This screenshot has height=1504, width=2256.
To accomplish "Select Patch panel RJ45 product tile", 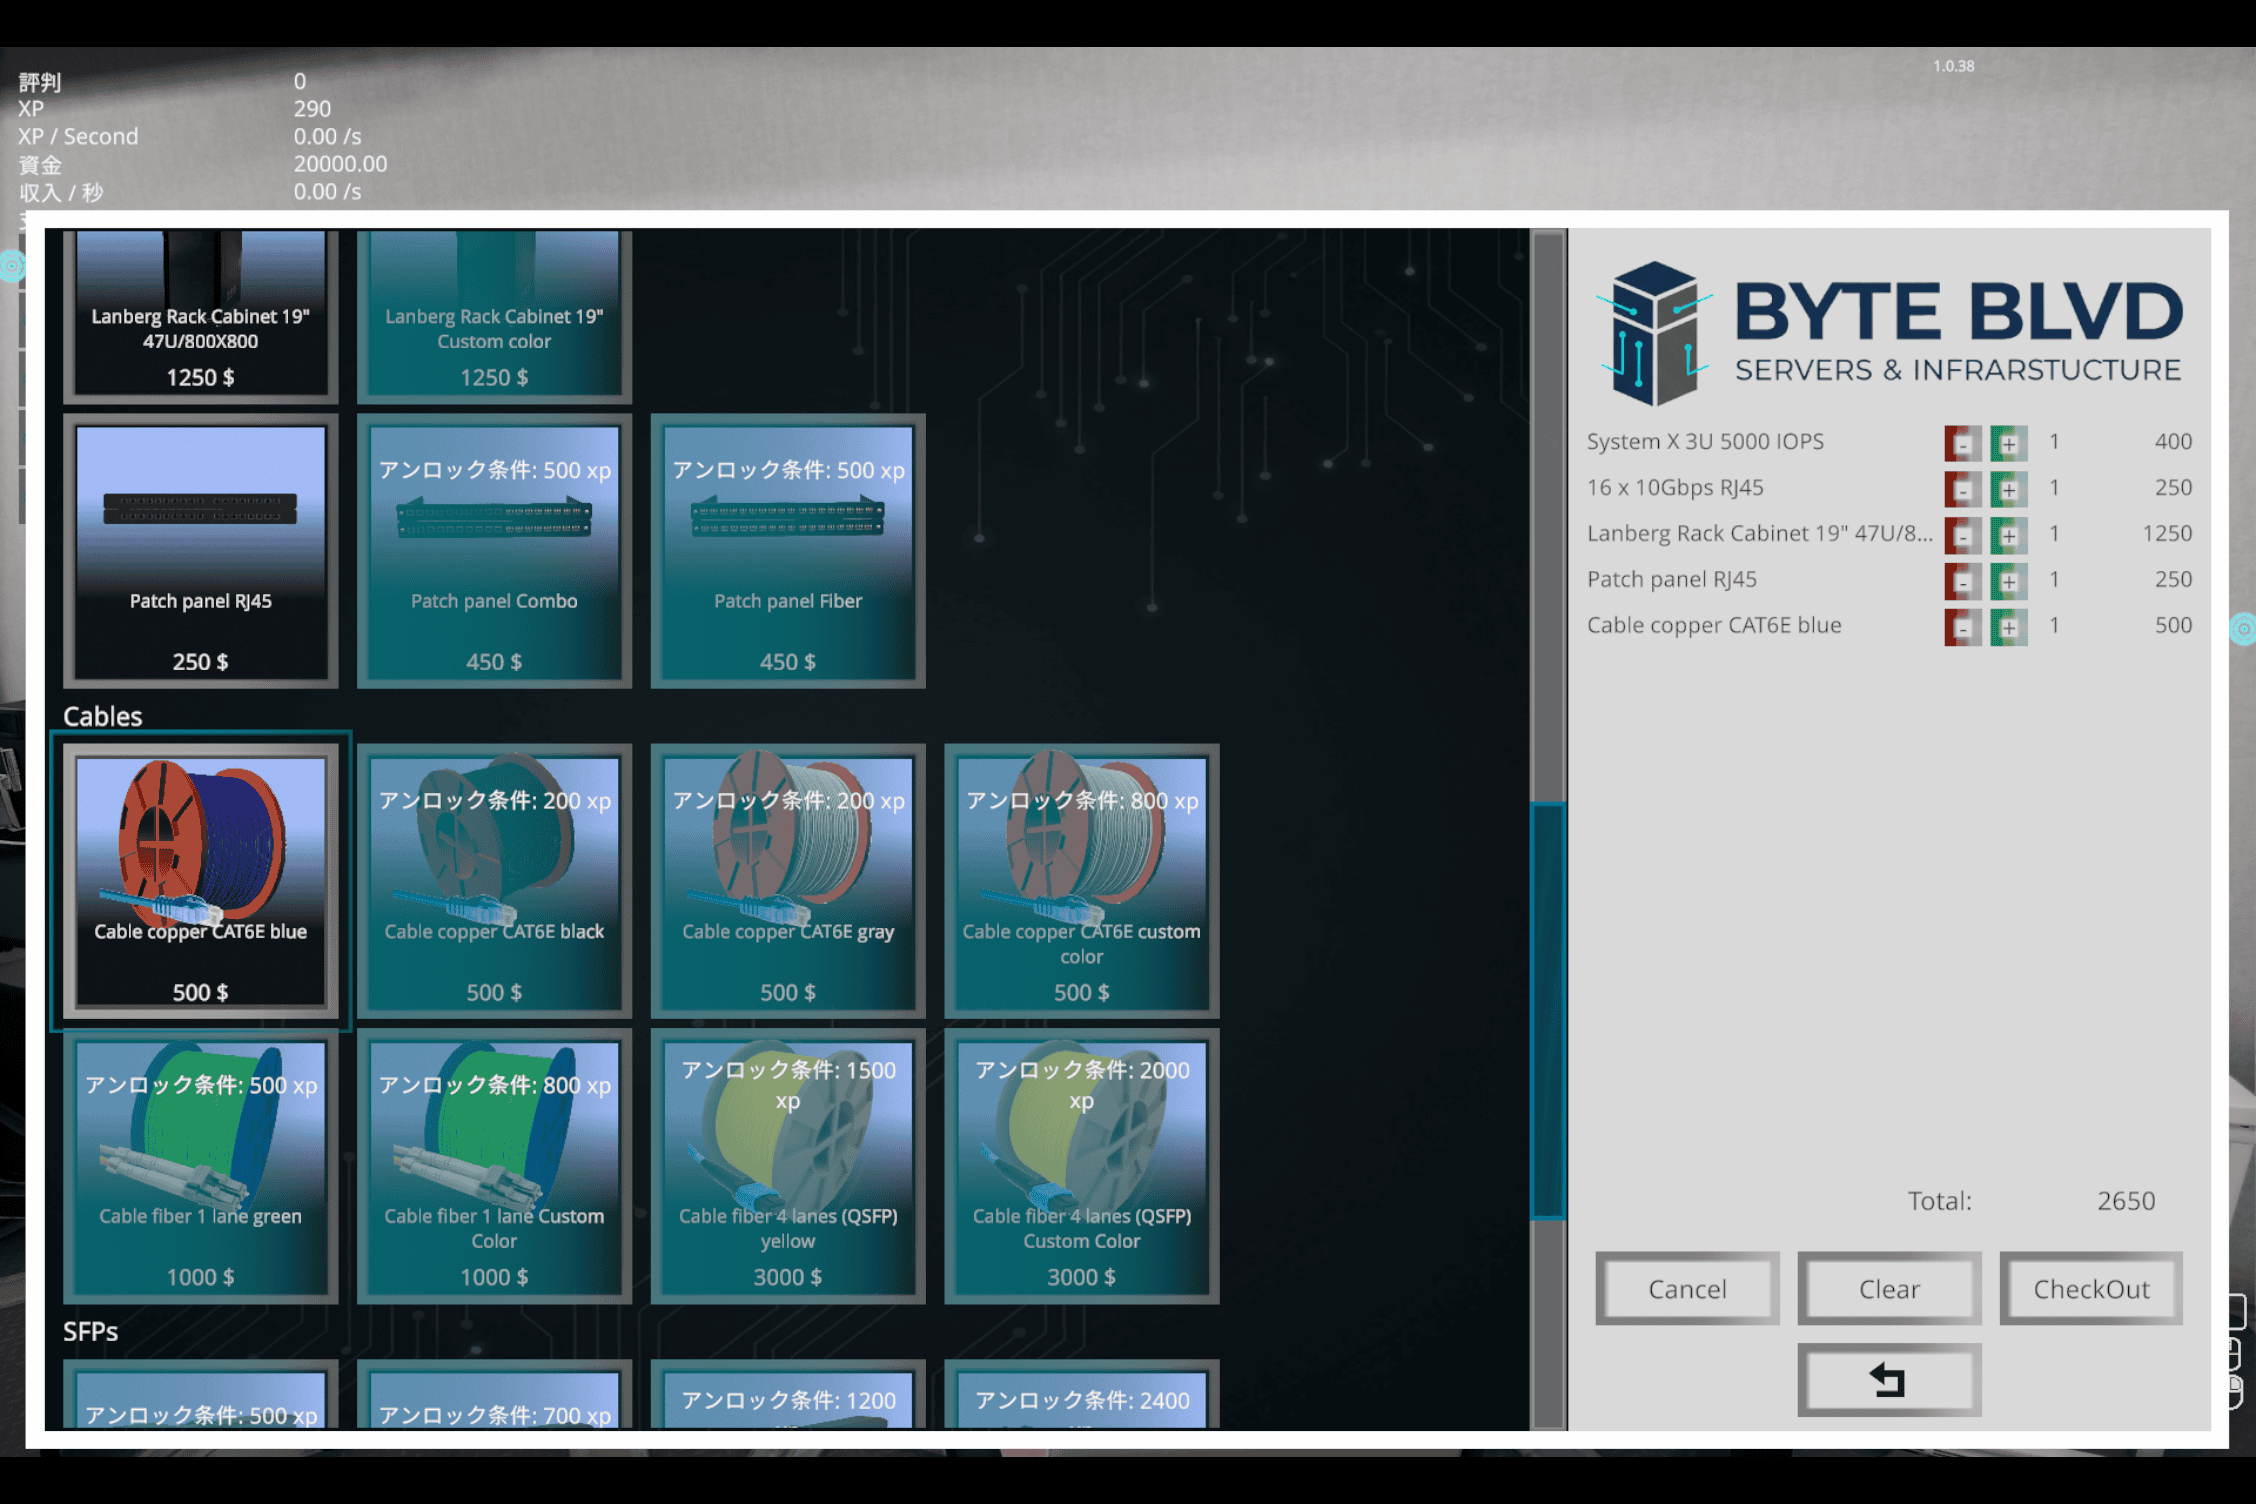I will pos(200,552).
